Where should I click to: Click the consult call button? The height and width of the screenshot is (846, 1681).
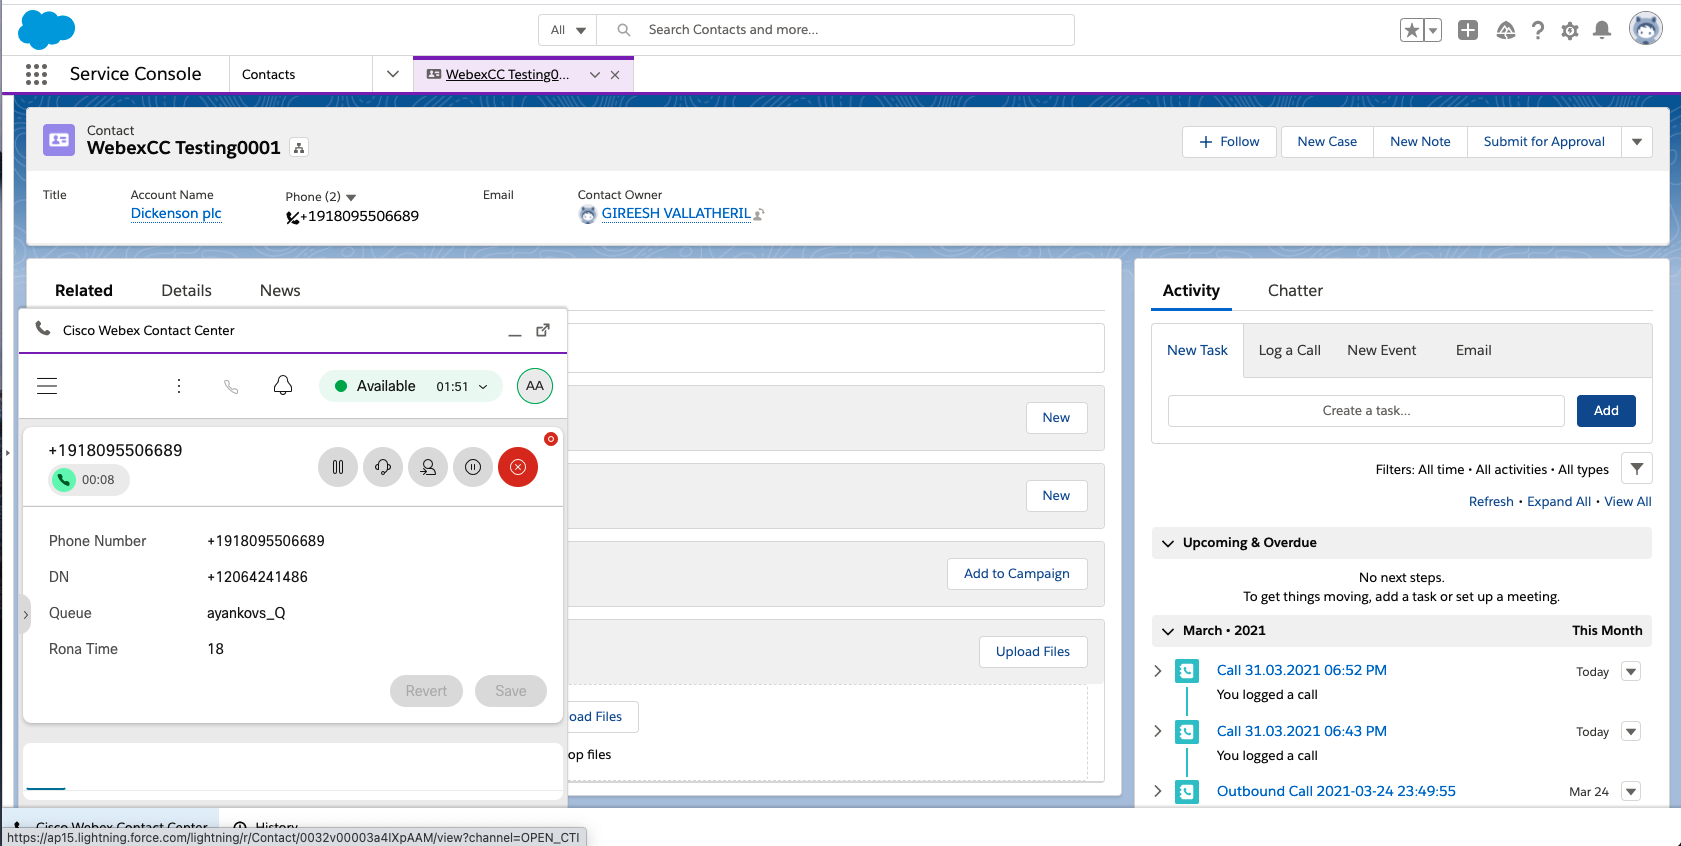point(383,467)
